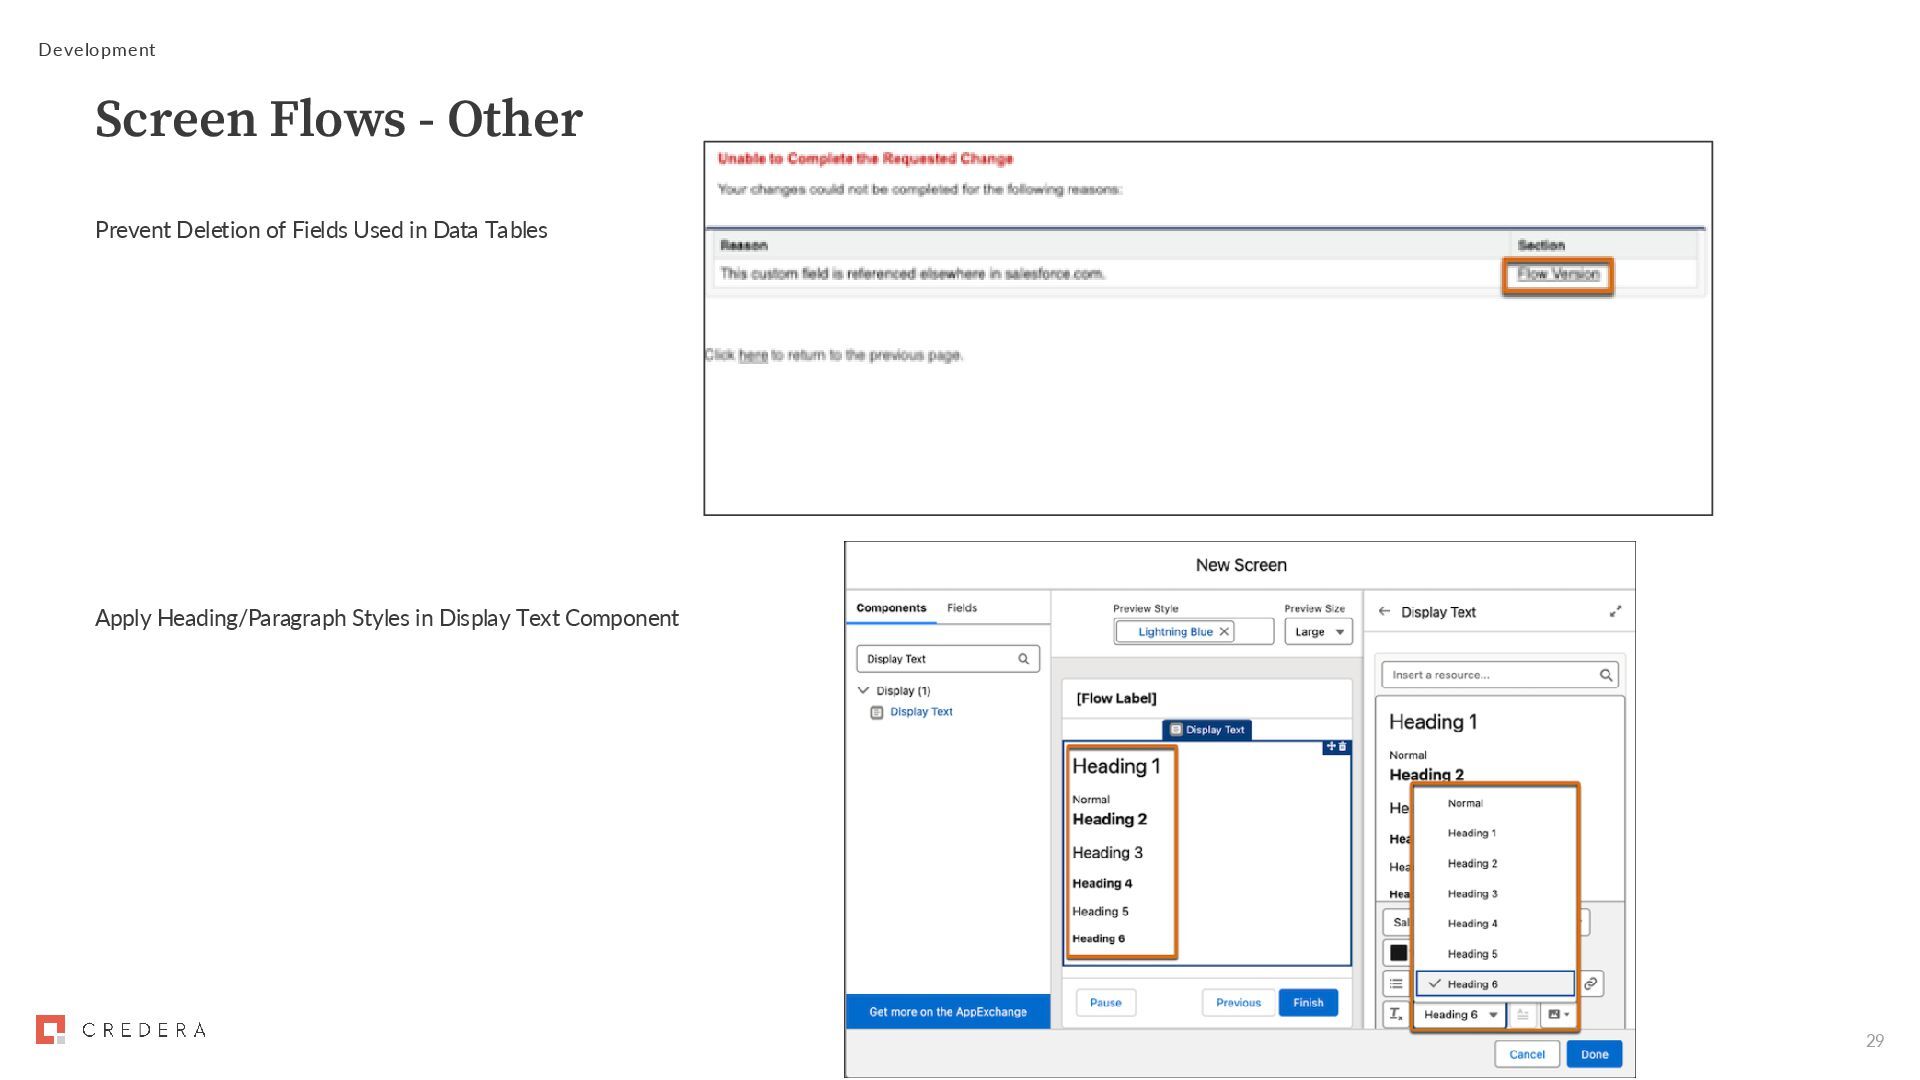The height and width of the screenshot is (1080, 1920).
Task: Expand the Display Text editor panel
Action: (1615, 612)
